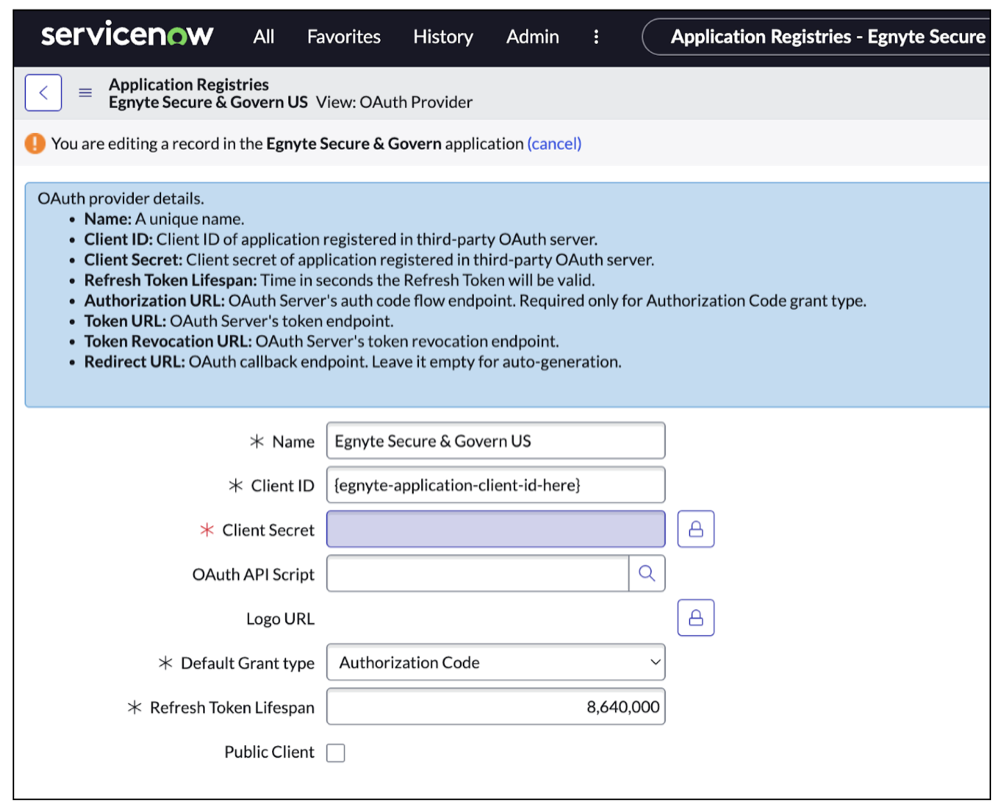Toggle the Public Client checkbox
Viewport: 999px width, 808px height.
(x=335, y=752)
